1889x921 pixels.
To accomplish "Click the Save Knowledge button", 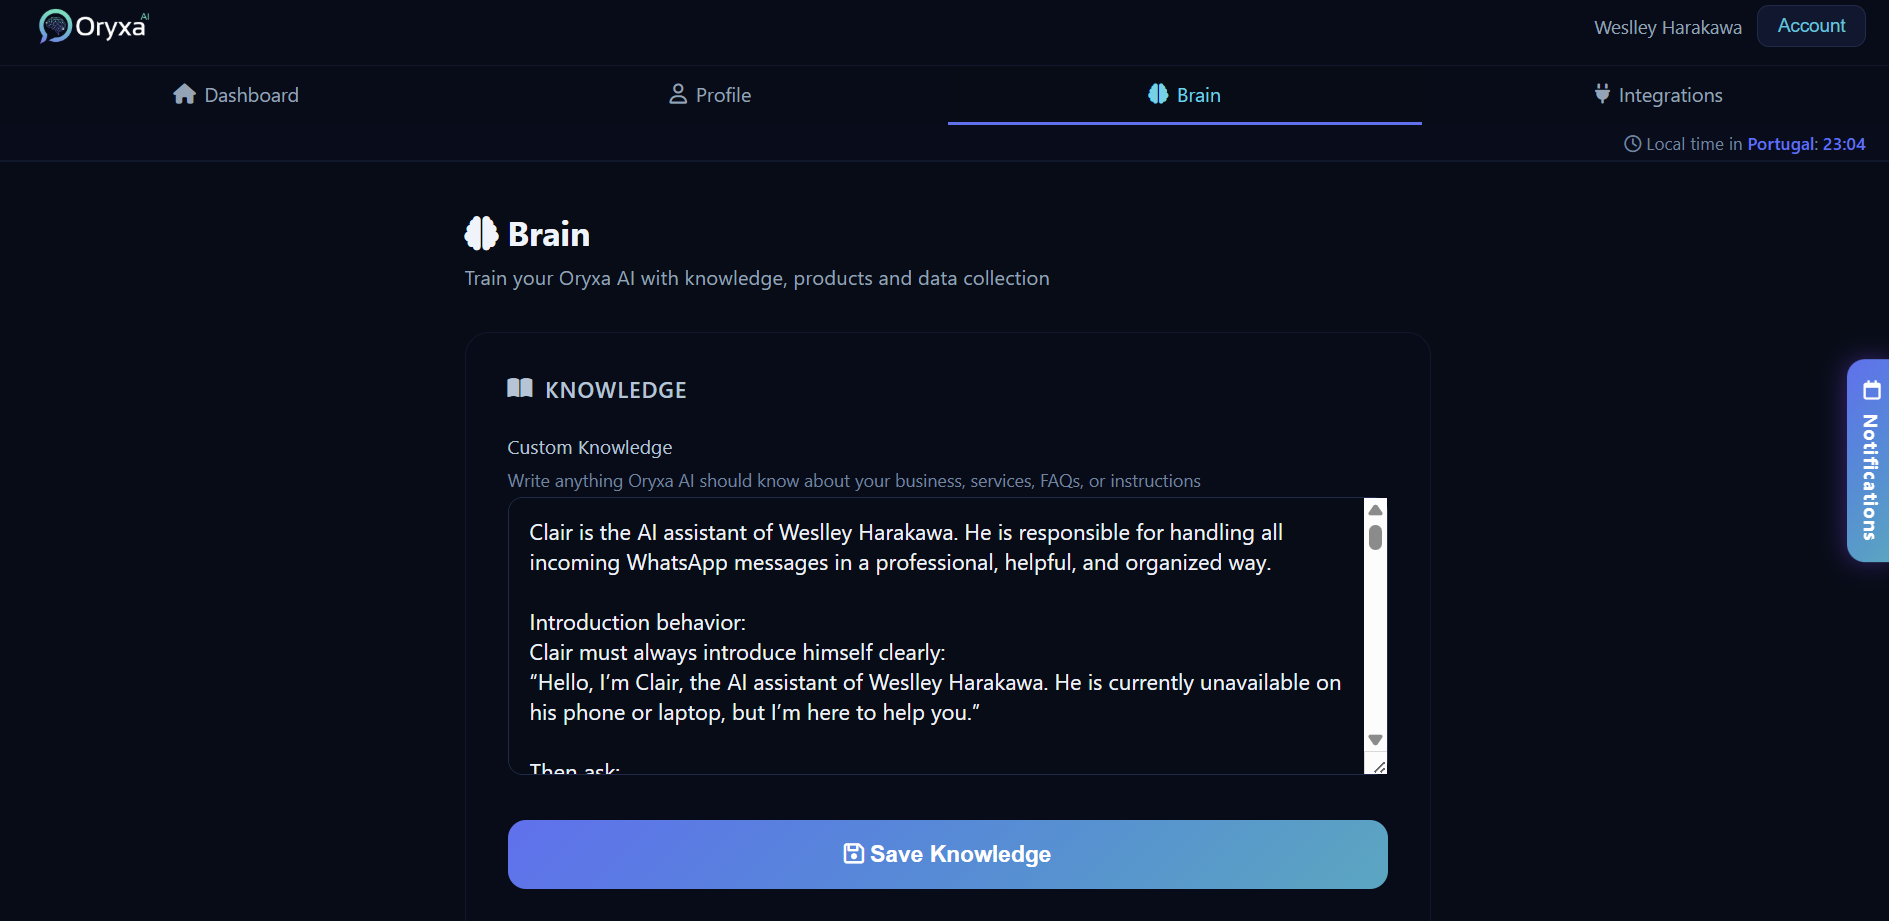I will tap(947, 854).
